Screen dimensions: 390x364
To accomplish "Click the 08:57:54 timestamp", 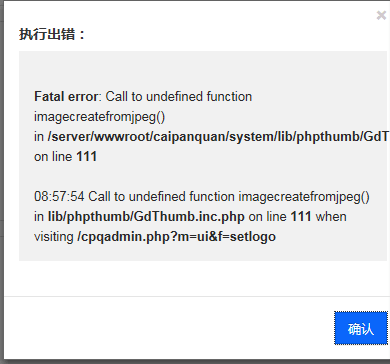I will (59, 197).
